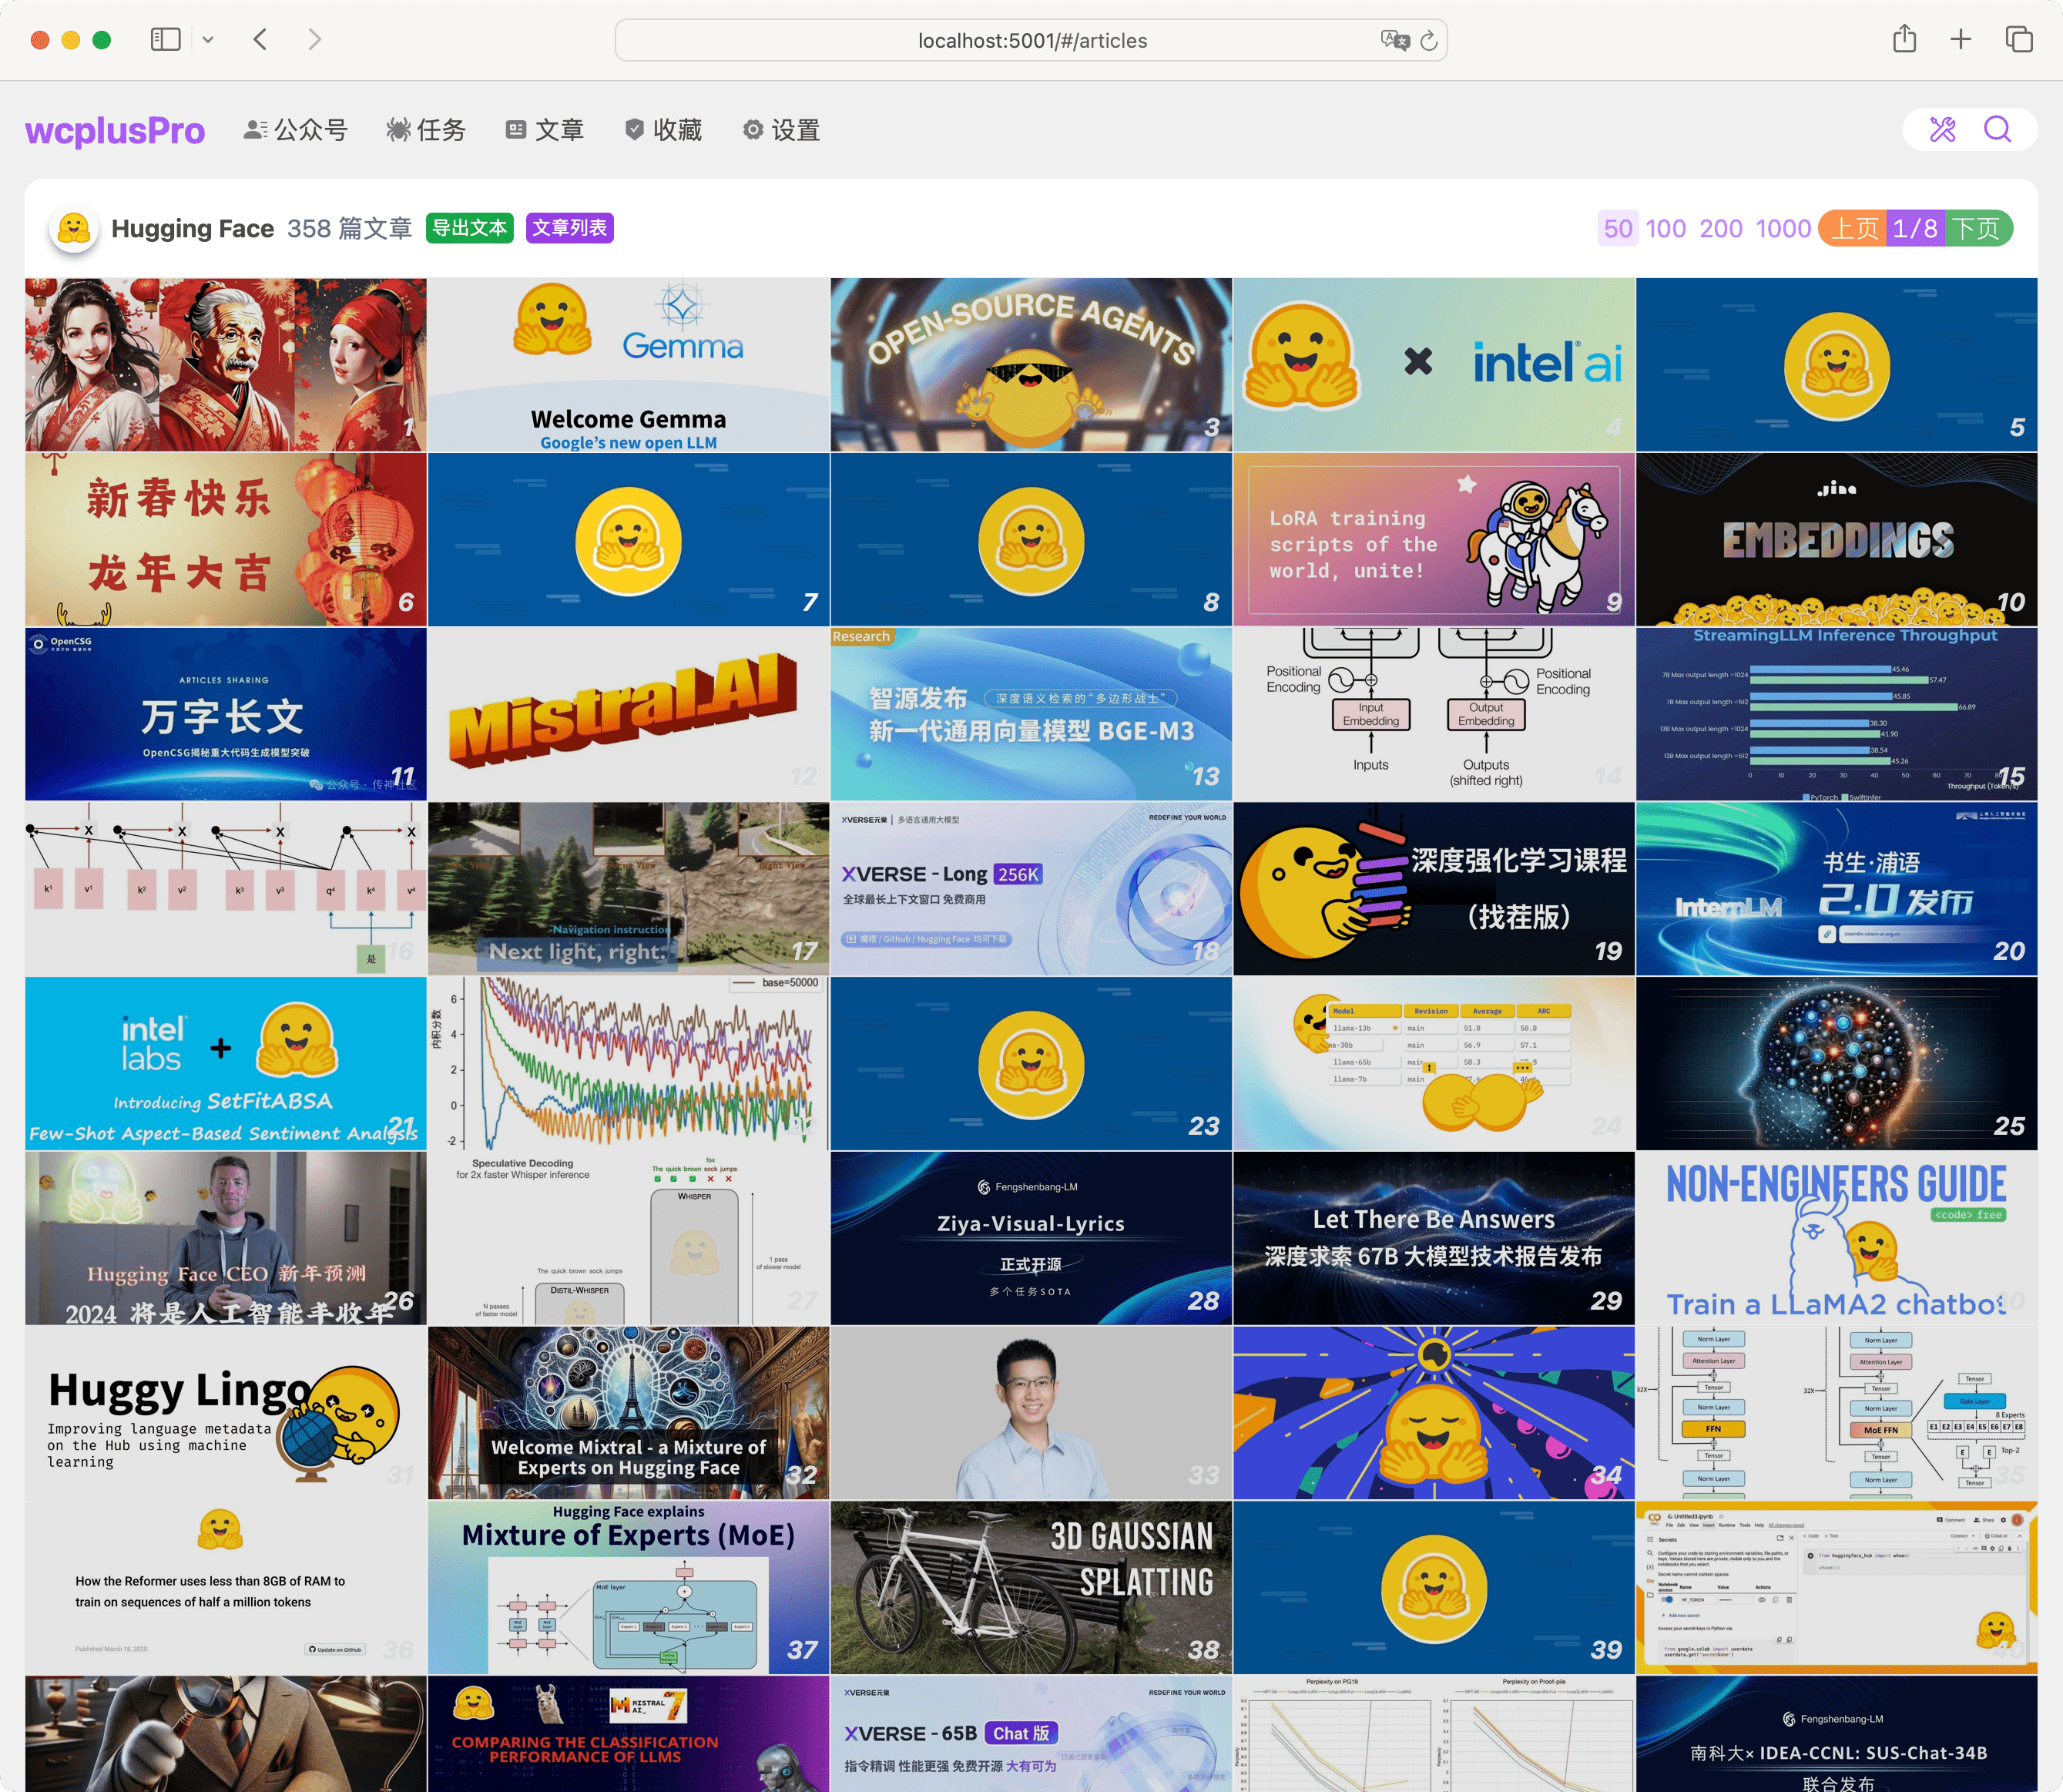
Task: Click the localhost address bar
Action: coord(1031,41)
